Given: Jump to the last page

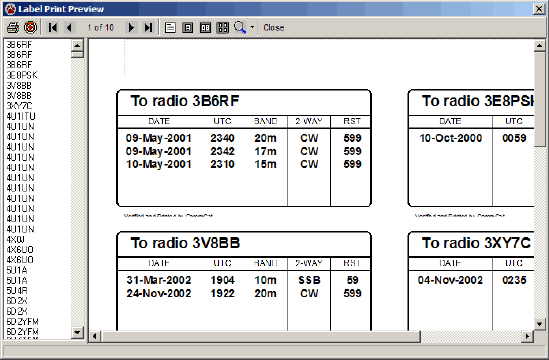Looking at the screenshot, I should coord(148,27).
